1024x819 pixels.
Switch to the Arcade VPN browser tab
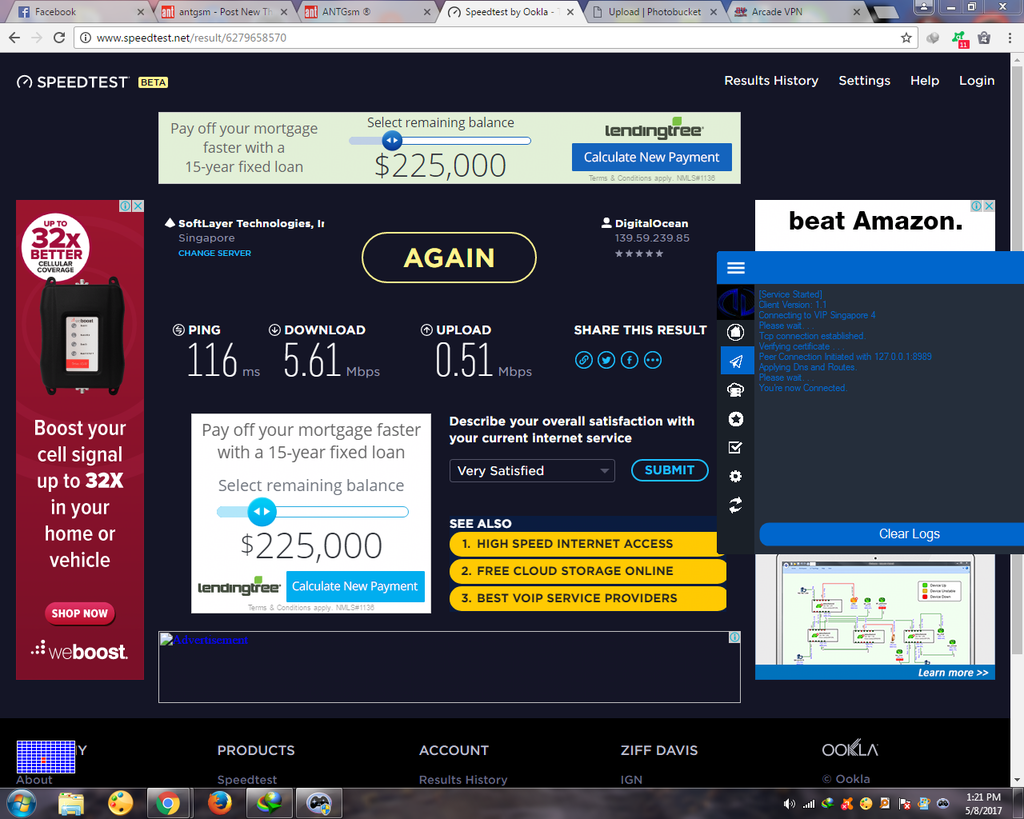point(788,12)
